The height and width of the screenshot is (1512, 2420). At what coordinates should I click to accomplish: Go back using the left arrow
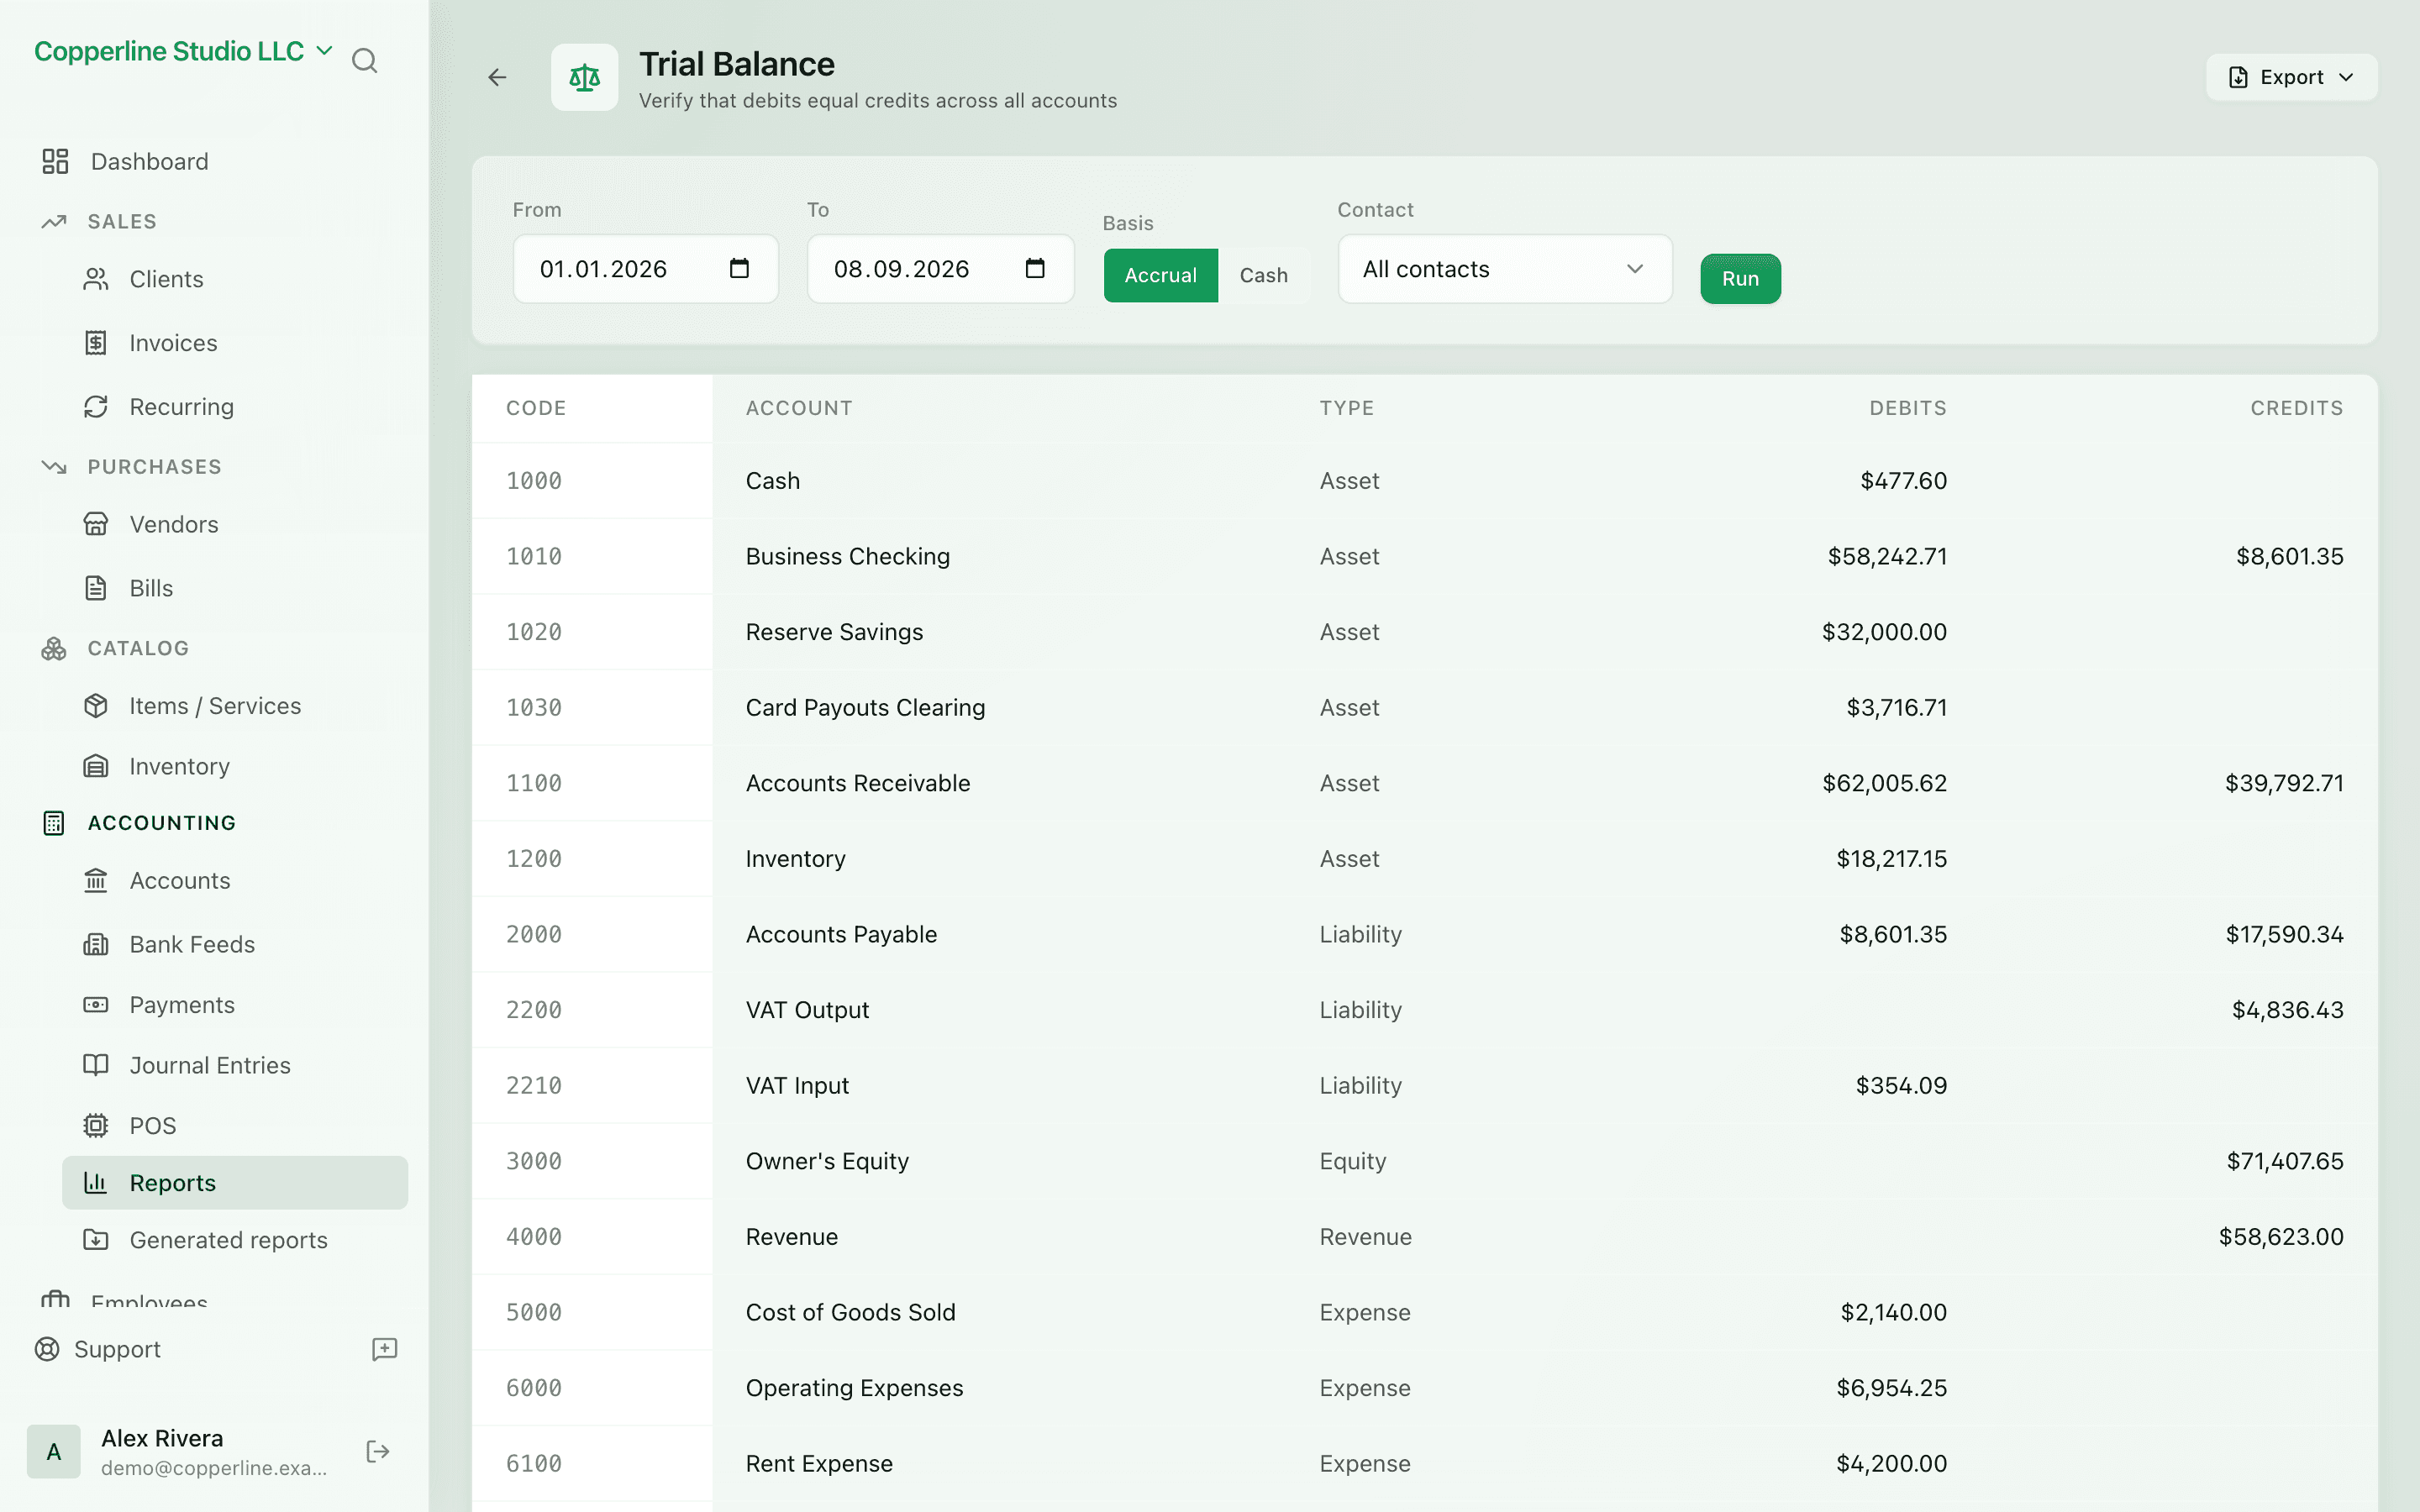point(497,77)
